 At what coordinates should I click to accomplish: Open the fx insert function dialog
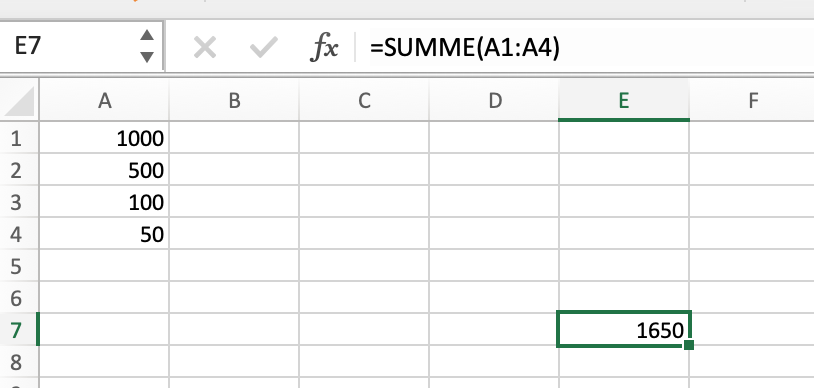point(324,48)
